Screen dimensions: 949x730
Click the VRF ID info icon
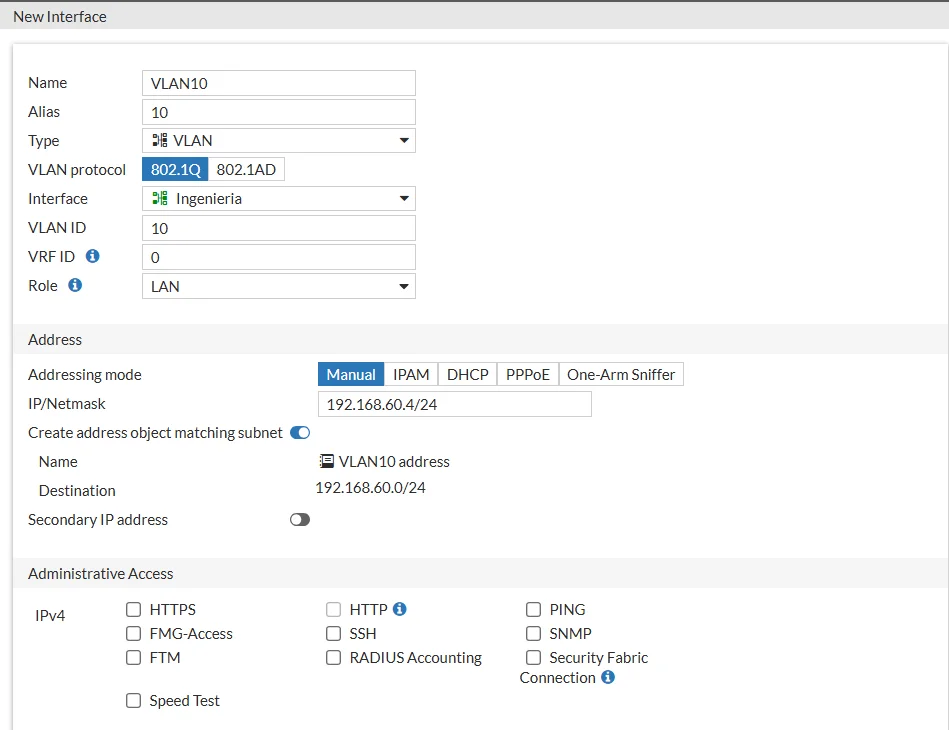pyautogui.click(x=93, y=256)
